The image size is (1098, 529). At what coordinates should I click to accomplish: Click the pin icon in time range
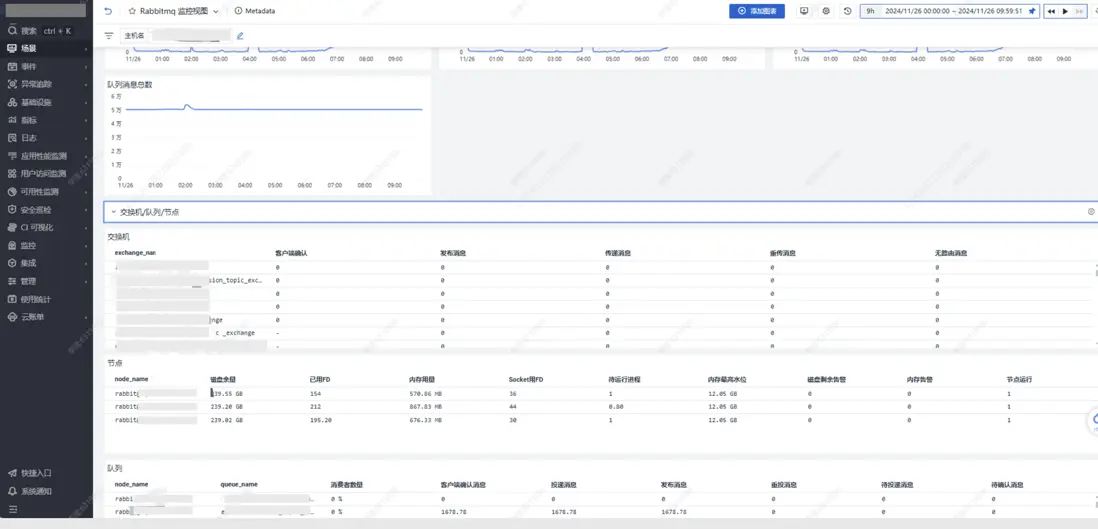[x=1031, y=11]
